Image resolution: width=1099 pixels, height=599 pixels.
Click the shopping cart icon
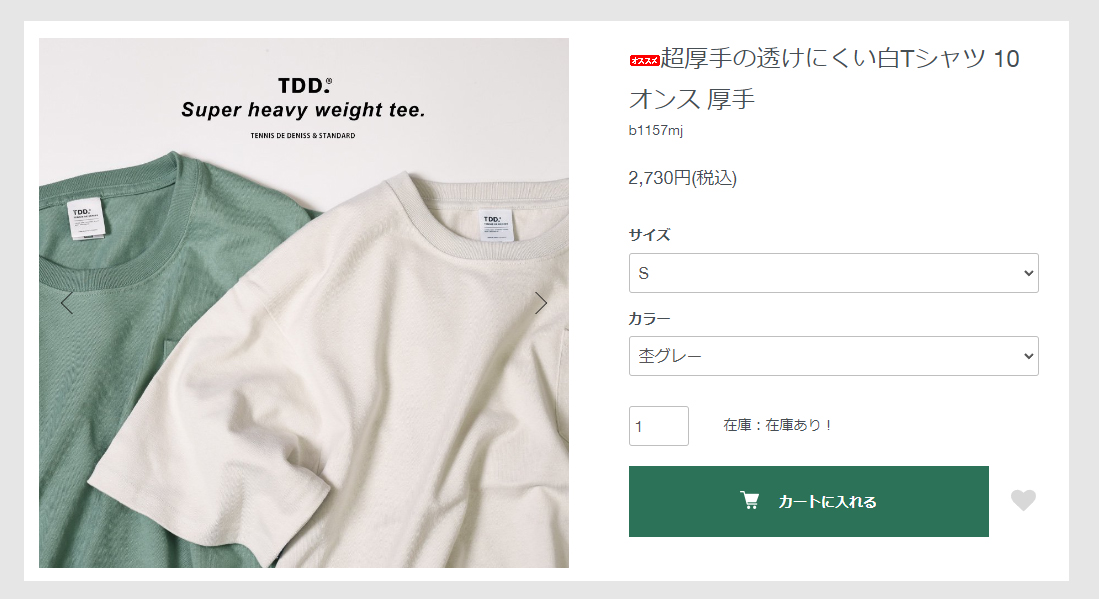[x=749, y=500]
